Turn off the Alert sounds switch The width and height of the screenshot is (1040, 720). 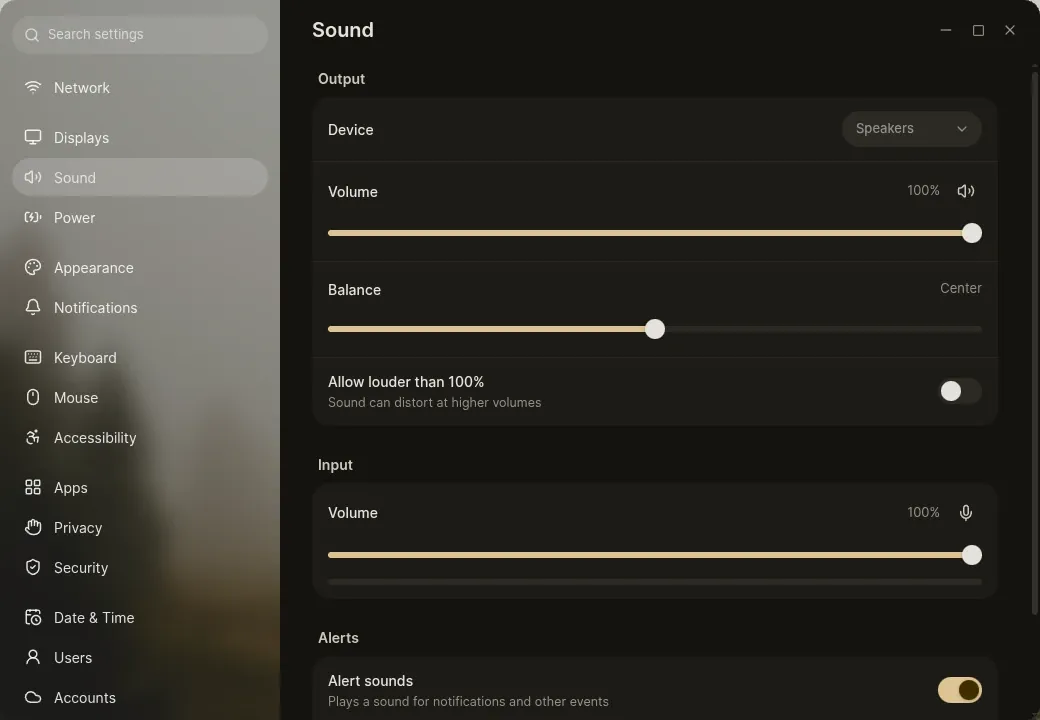[960, 690]
